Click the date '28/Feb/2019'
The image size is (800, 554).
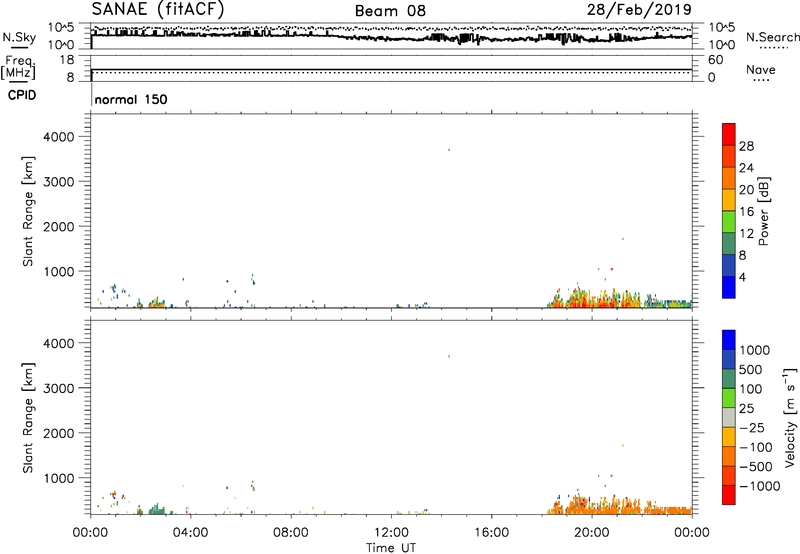pos(639,9)
